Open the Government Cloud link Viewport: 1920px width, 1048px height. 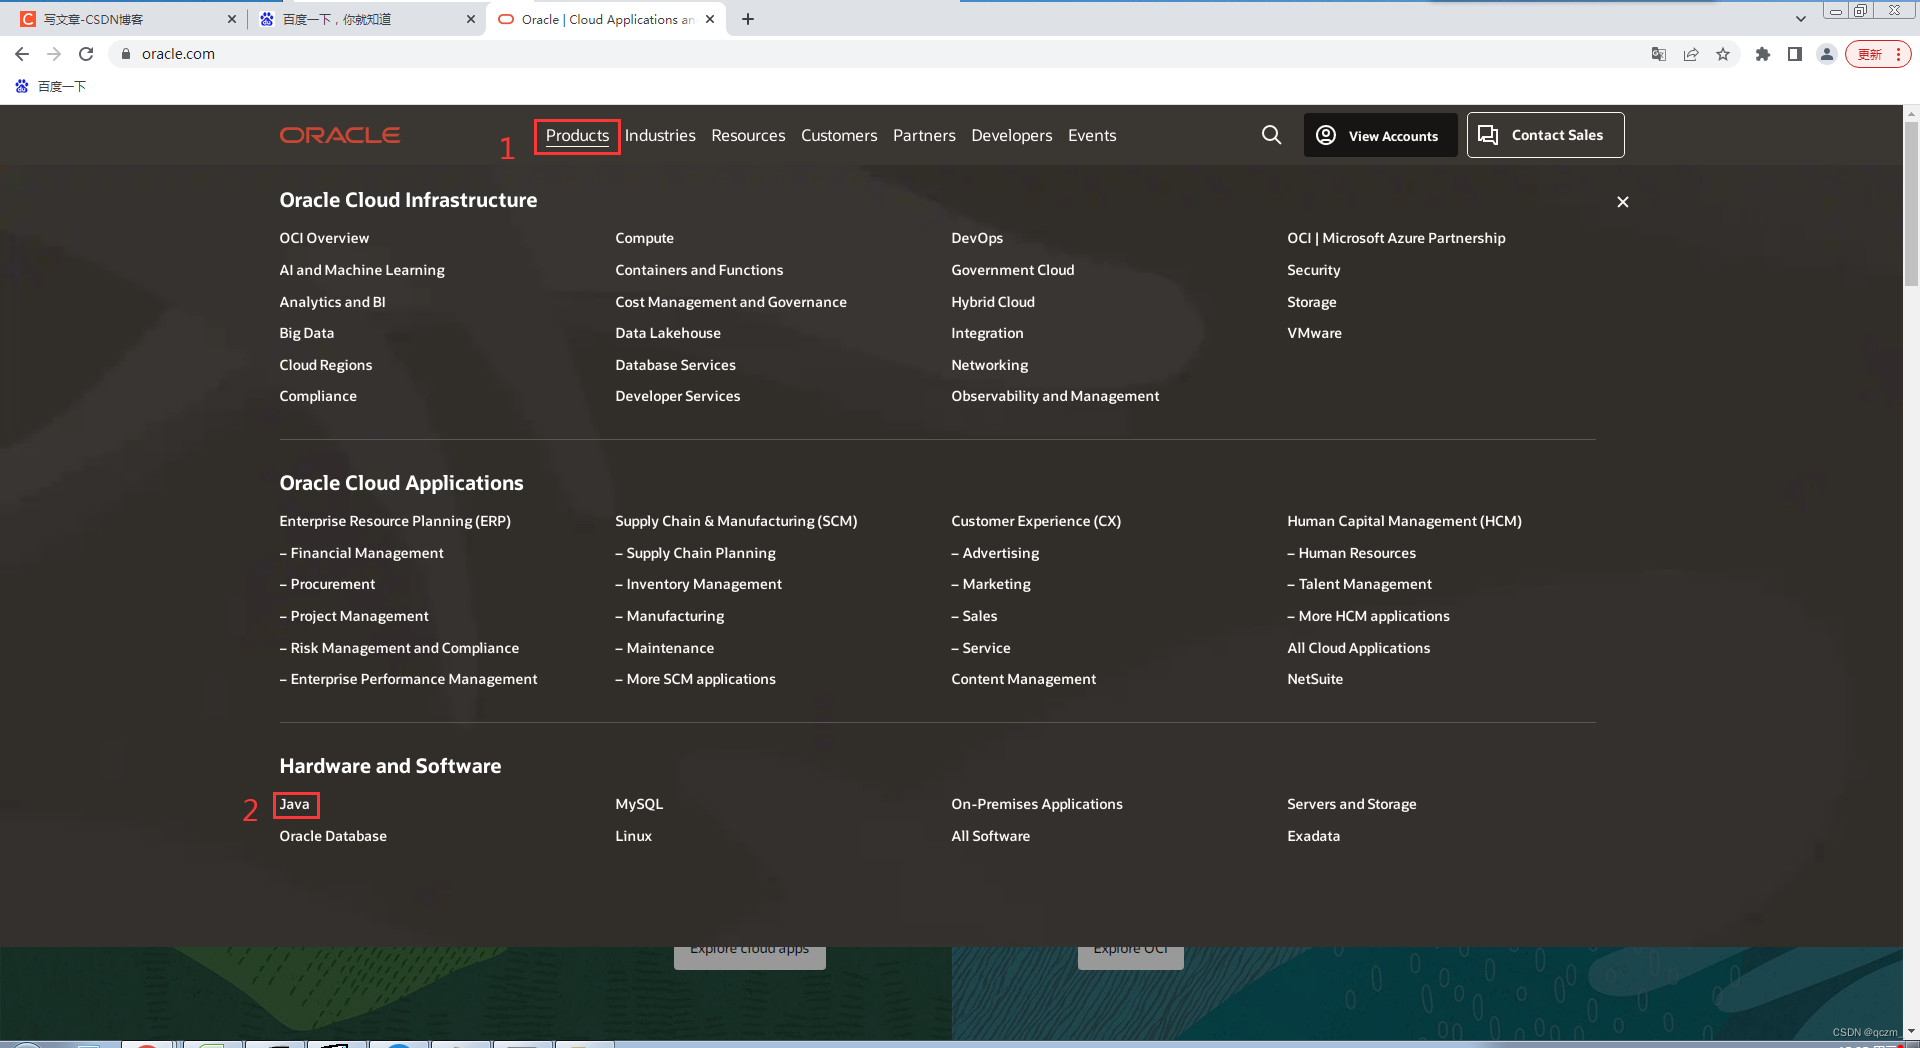pyautogui.click(x=1012, y=270)
